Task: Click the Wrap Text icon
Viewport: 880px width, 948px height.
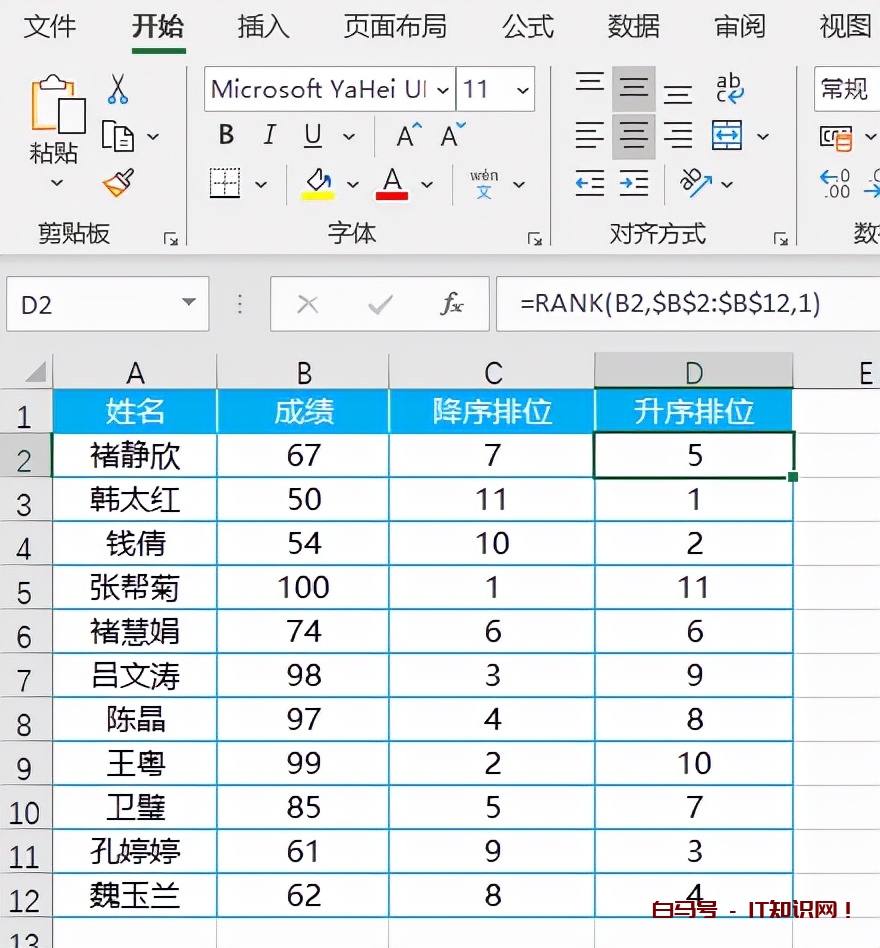Action: pos(729,90)
